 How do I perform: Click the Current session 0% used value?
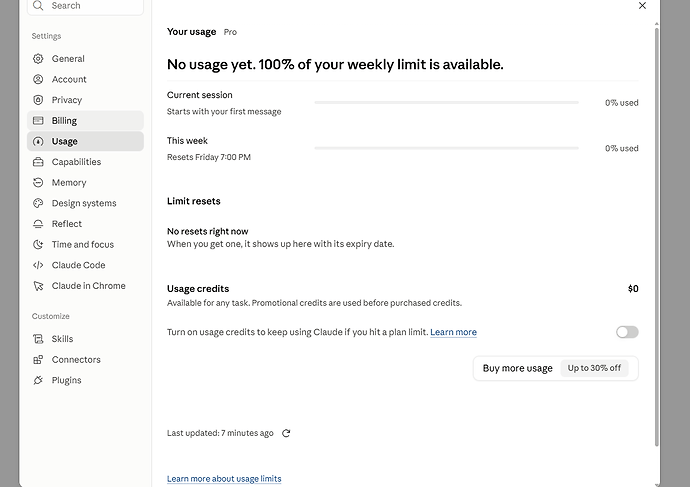[x=621, y=103]
